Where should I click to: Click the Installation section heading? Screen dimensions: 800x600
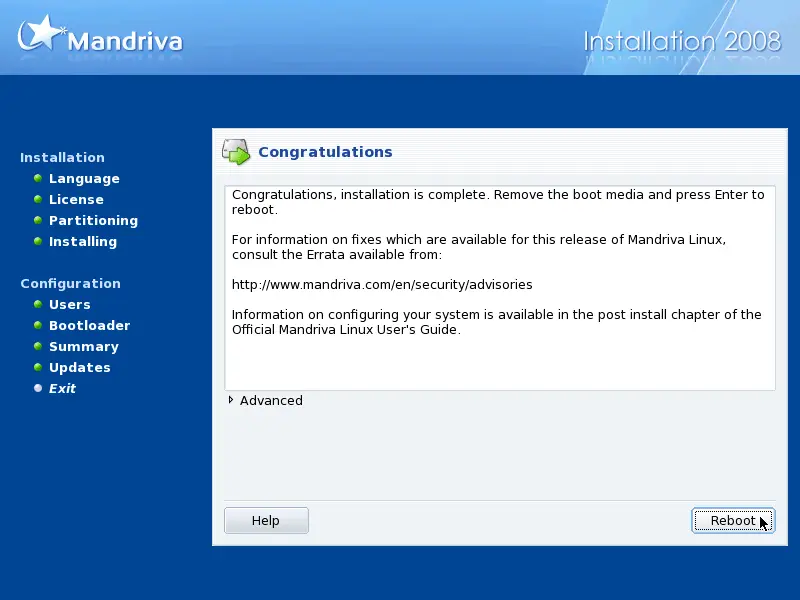[x=62, y=157]
